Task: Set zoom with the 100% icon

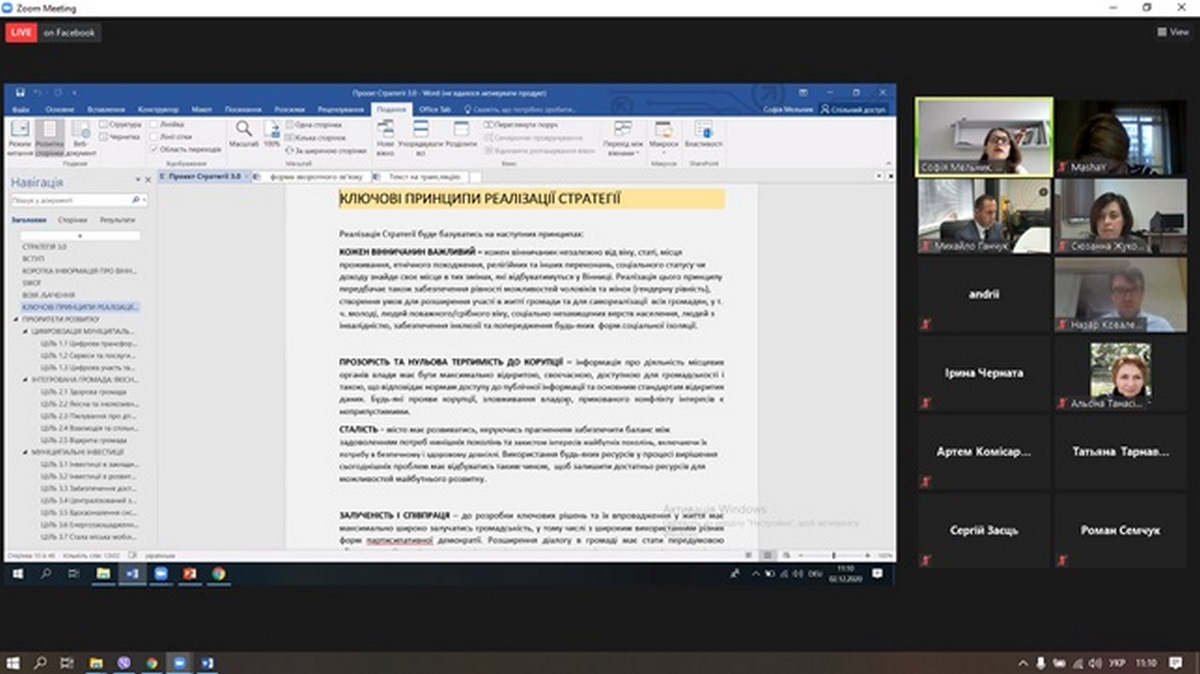Action: pyautogui.click(x=272, y=134)
